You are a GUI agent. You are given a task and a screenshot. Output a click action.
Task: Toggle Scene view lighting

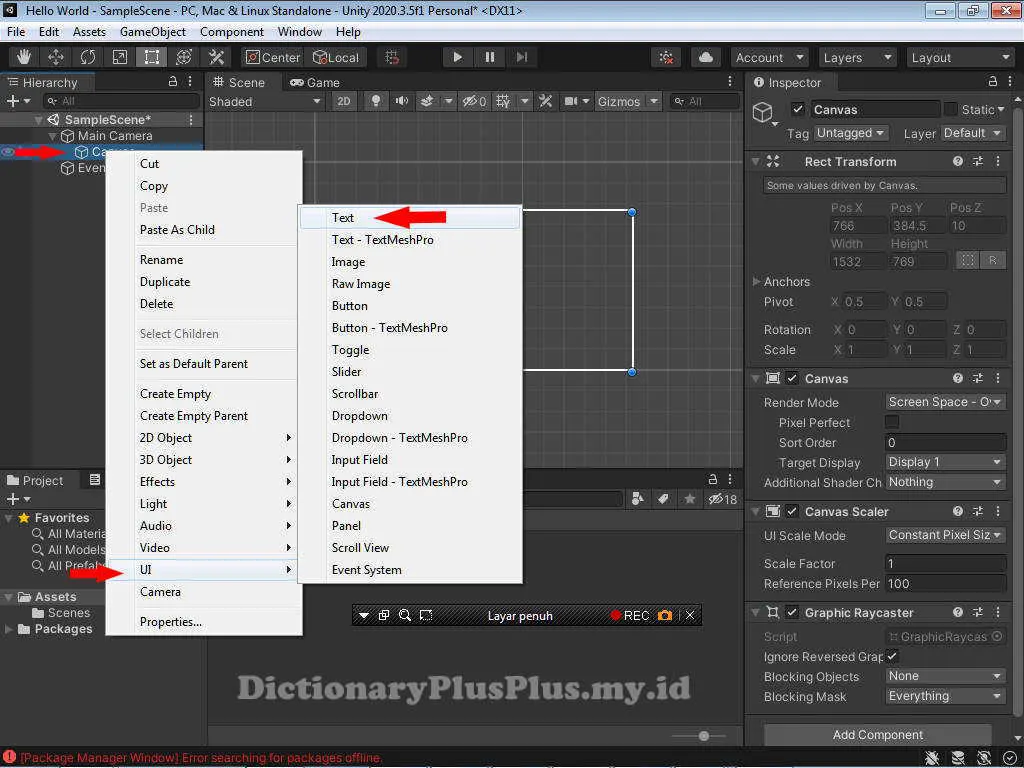376,101
